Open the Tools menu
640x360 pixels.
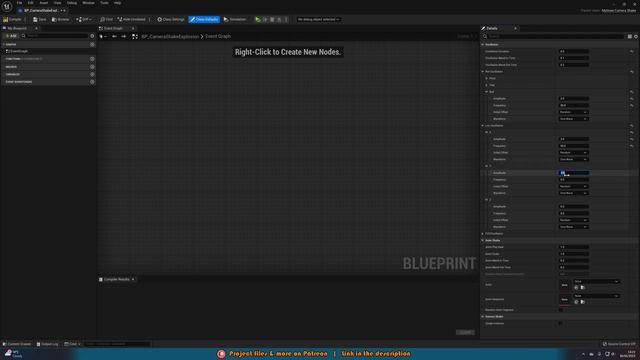tap(104, 3)
